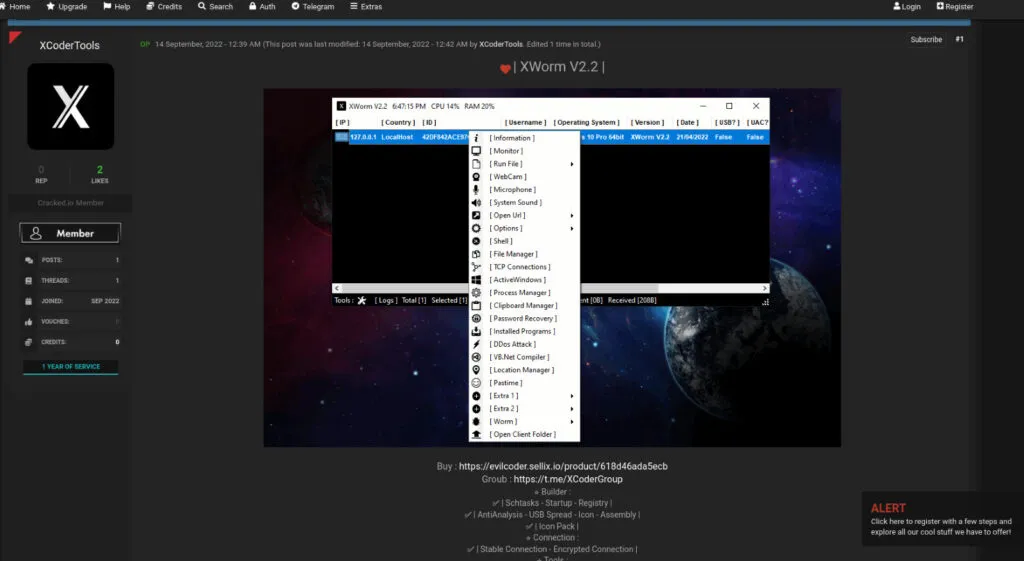This screenshot has width=1024, height=561.
Task: Open the Monitor entry's screen icon
Action: pos(476,151)
